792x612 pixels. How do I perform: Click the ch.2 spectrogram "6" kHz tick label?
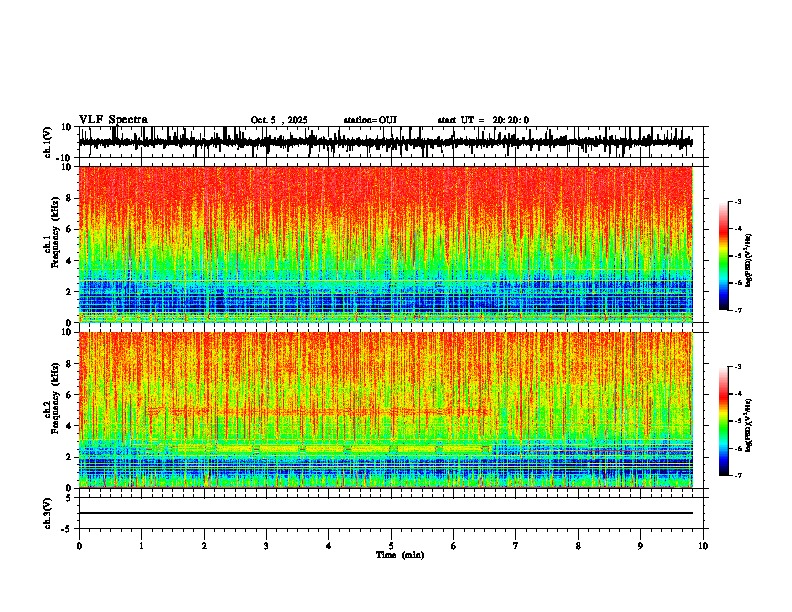click(x=69, y=395)
